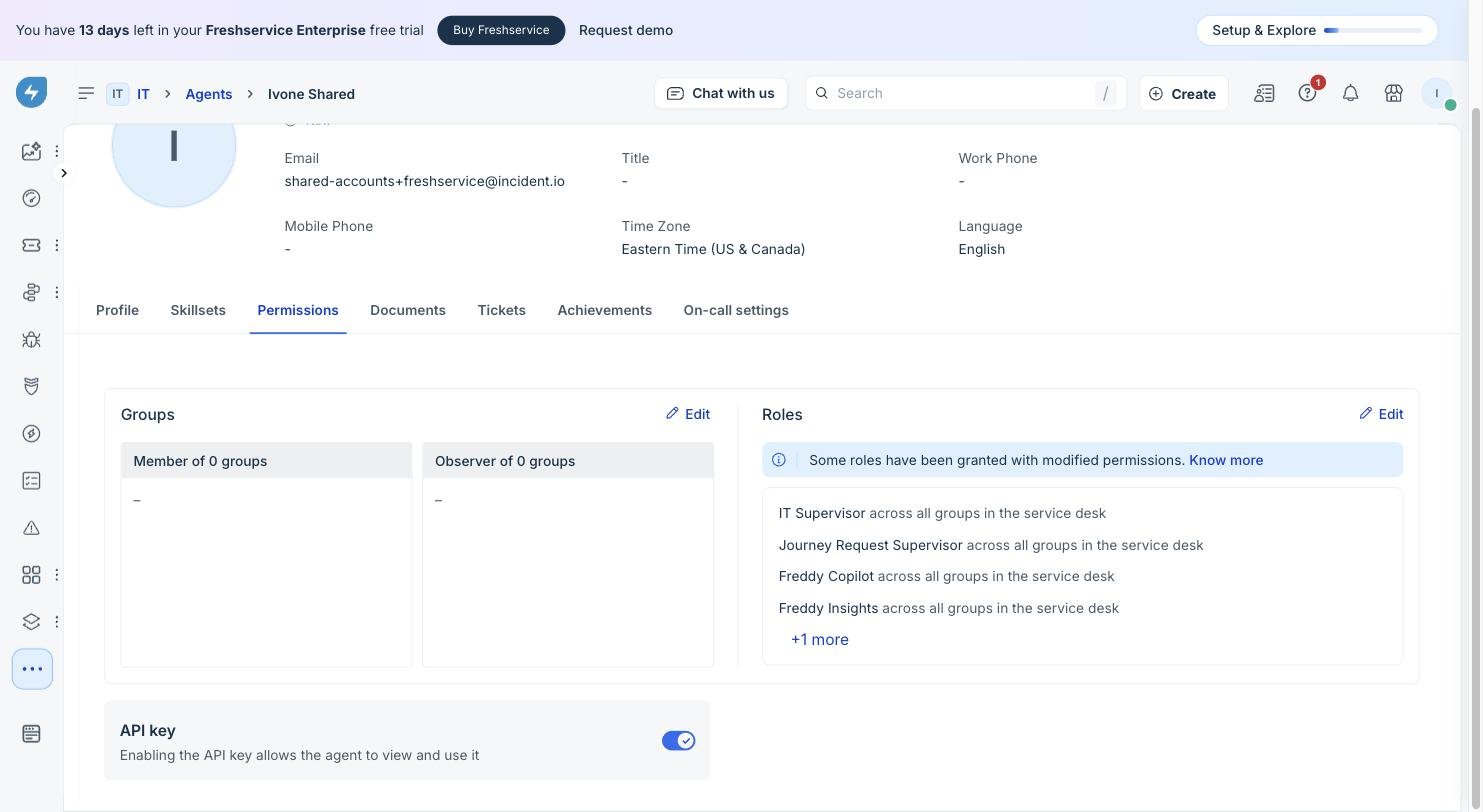Select the Permissions tab

[298, 310]
